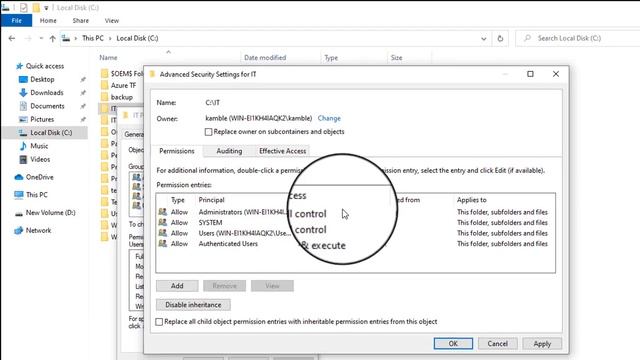Screen dimensions: 640x360
Task: Check Replace all child object permission entries
Action: point(159,322)
